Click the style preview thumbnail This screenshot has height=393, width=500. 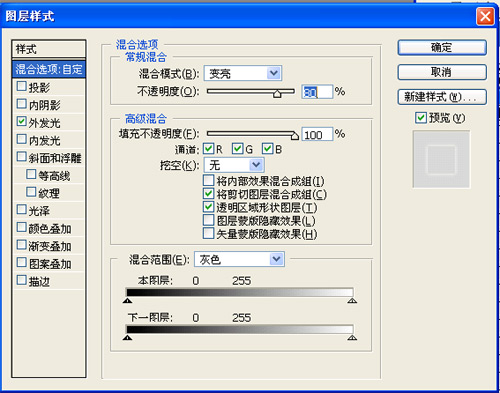tap(441, 159)
